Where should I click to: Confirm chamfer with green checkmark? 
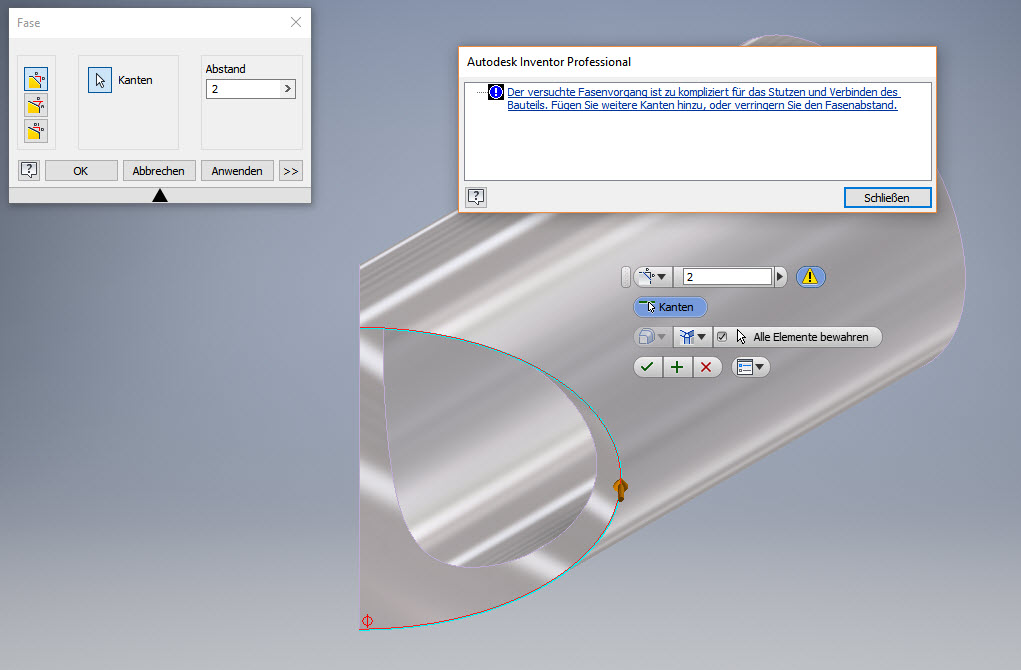point(647,367)
